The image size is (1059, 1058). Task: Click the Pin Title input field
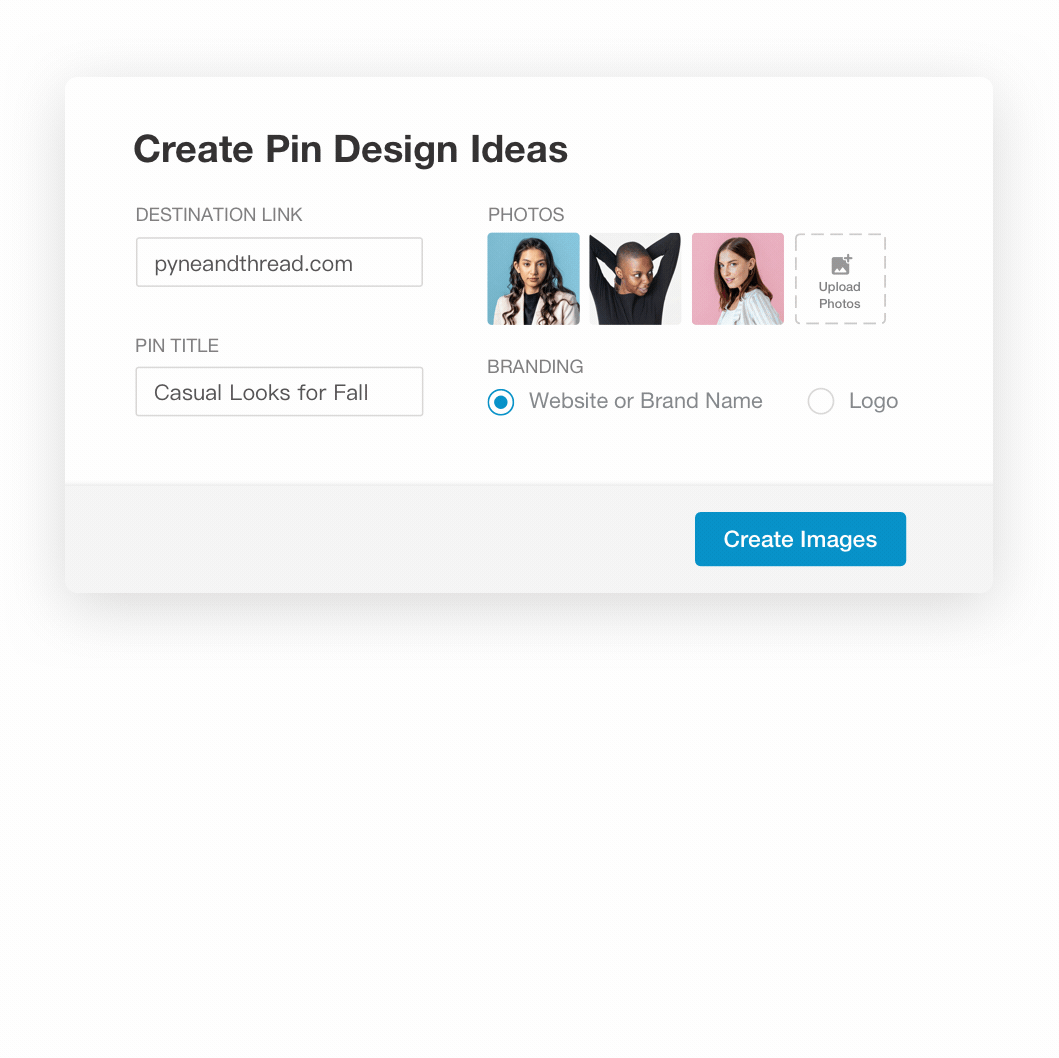tap(279, 392)
